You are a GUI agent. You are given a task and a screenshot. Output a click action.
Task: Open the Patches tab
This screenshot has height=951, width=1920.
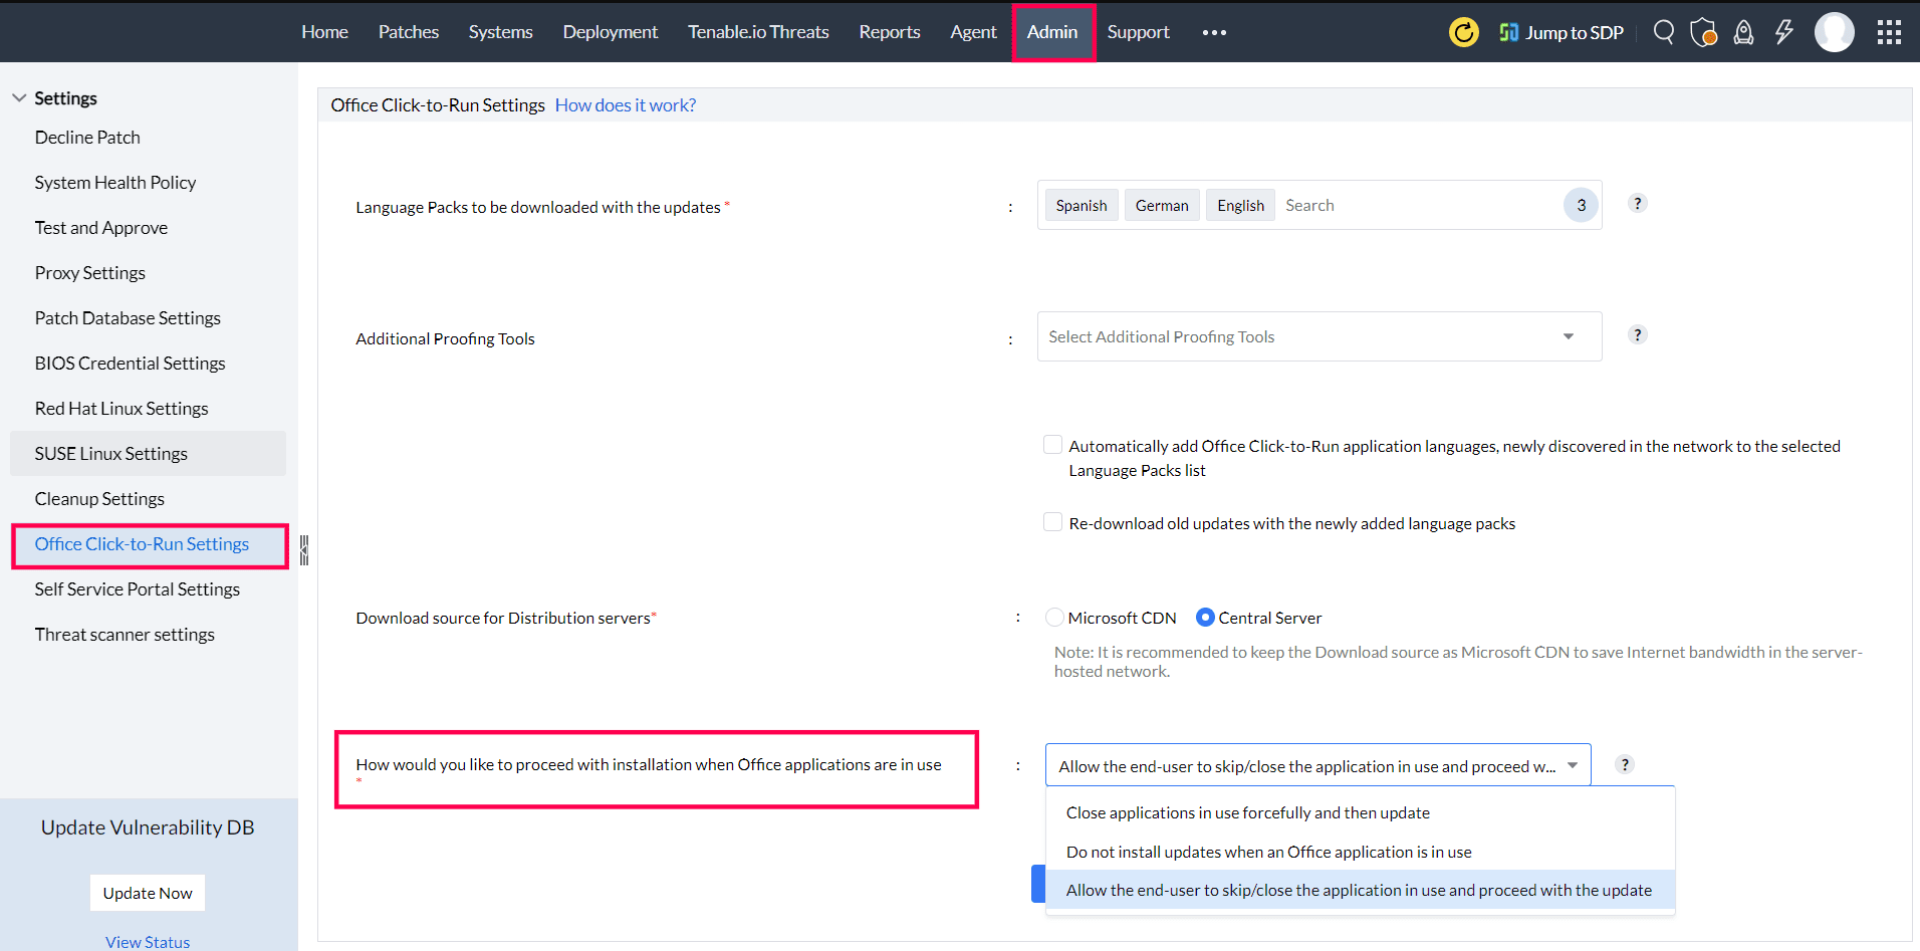(408, 32)
